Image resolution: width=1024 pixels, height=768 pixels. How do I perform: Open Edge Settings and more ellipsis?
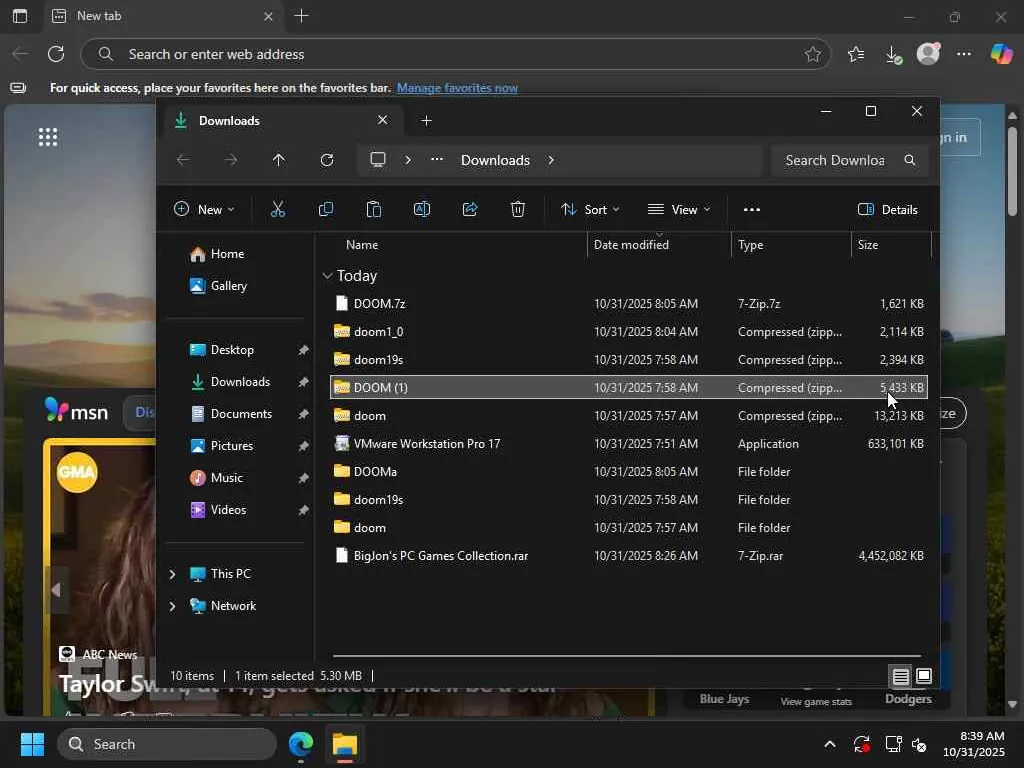pyautogui.click(x=964, y=54)
